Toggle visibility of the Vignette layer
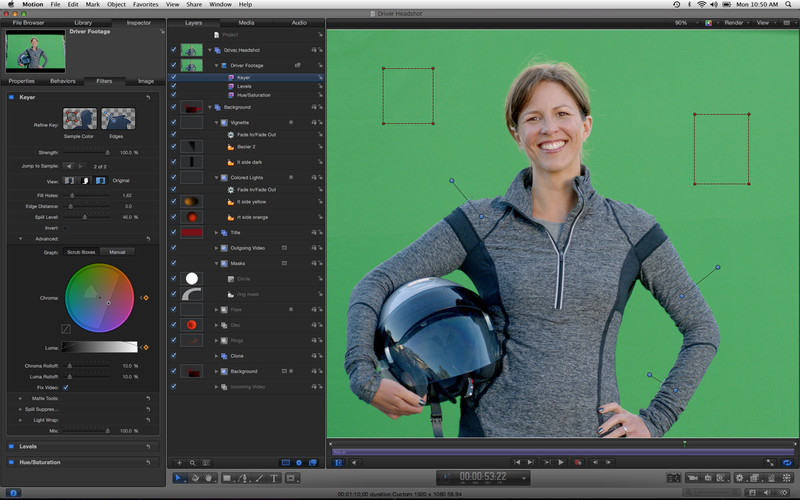Screen dimensions: 800x500 (174, 122)
